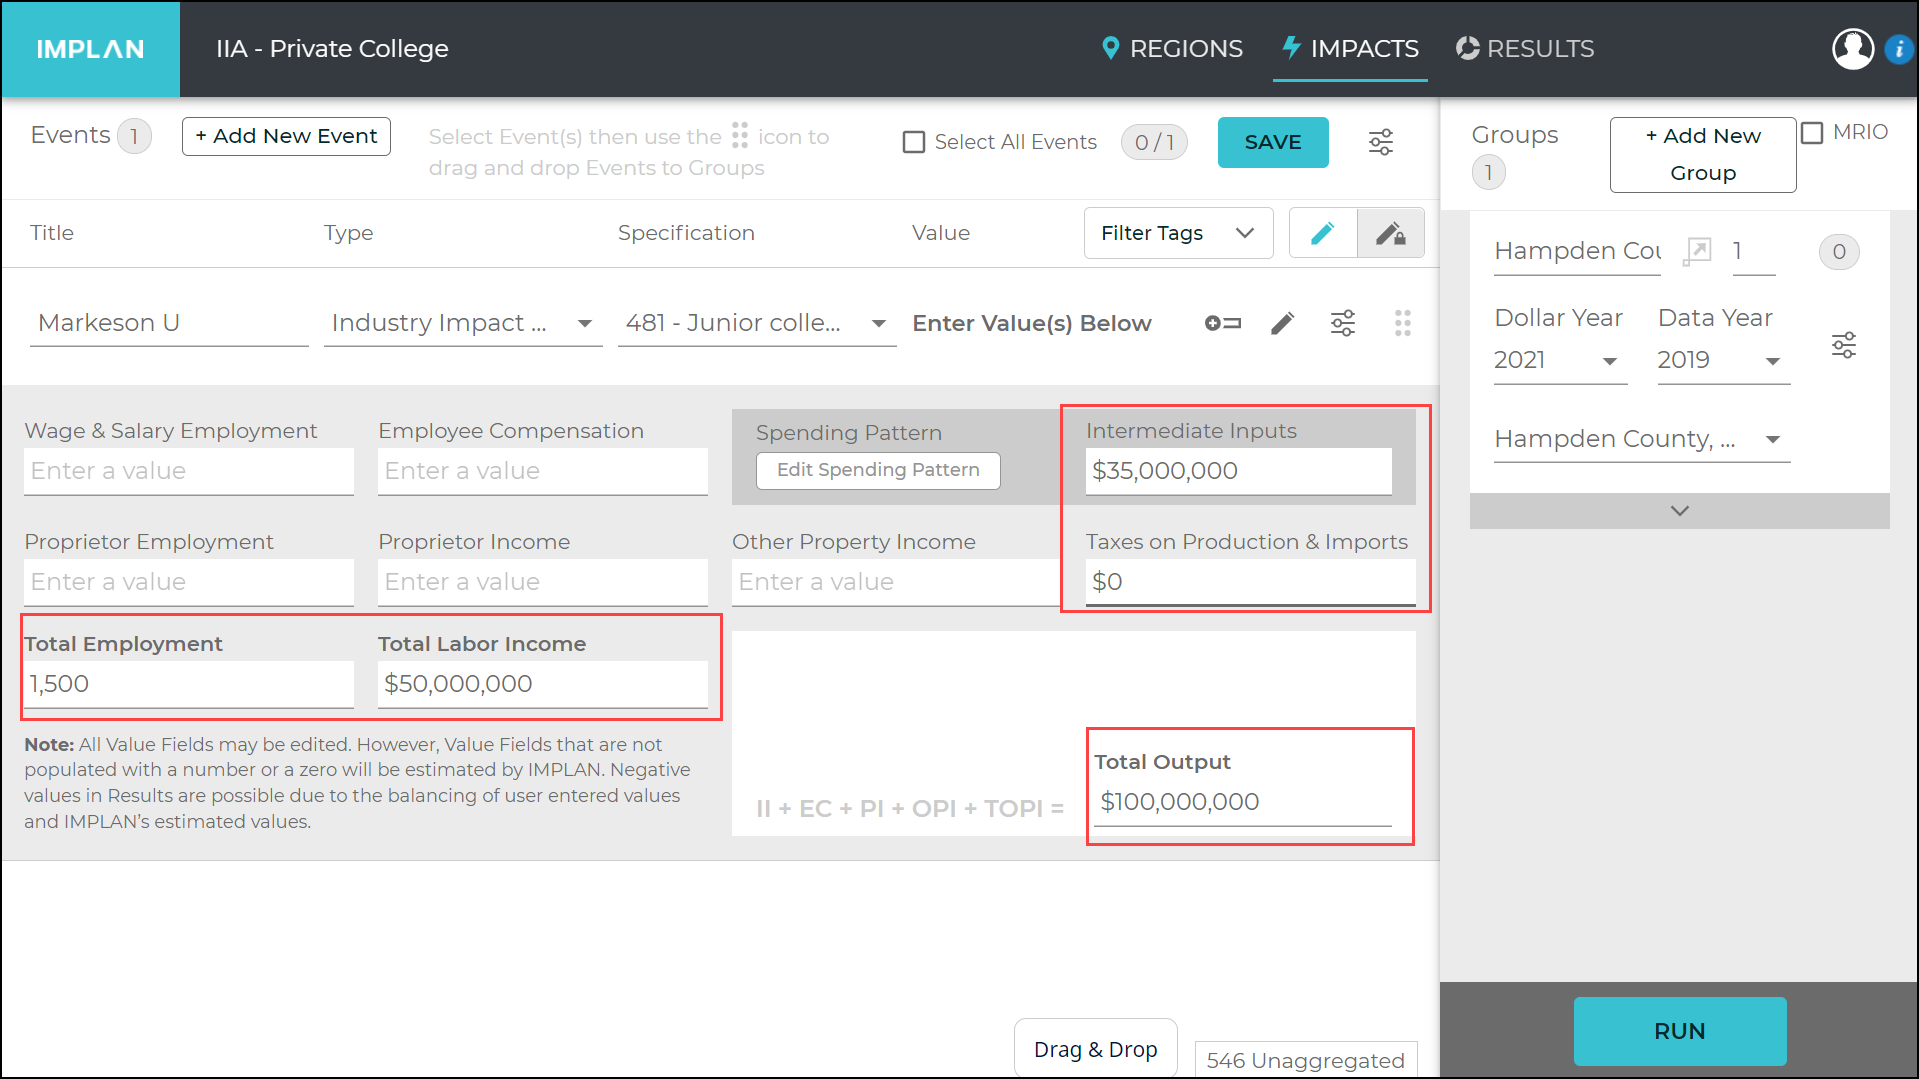Click the 0 / 1 selected events counter
The image size is (1919, 1079).
coord(1154,142)
